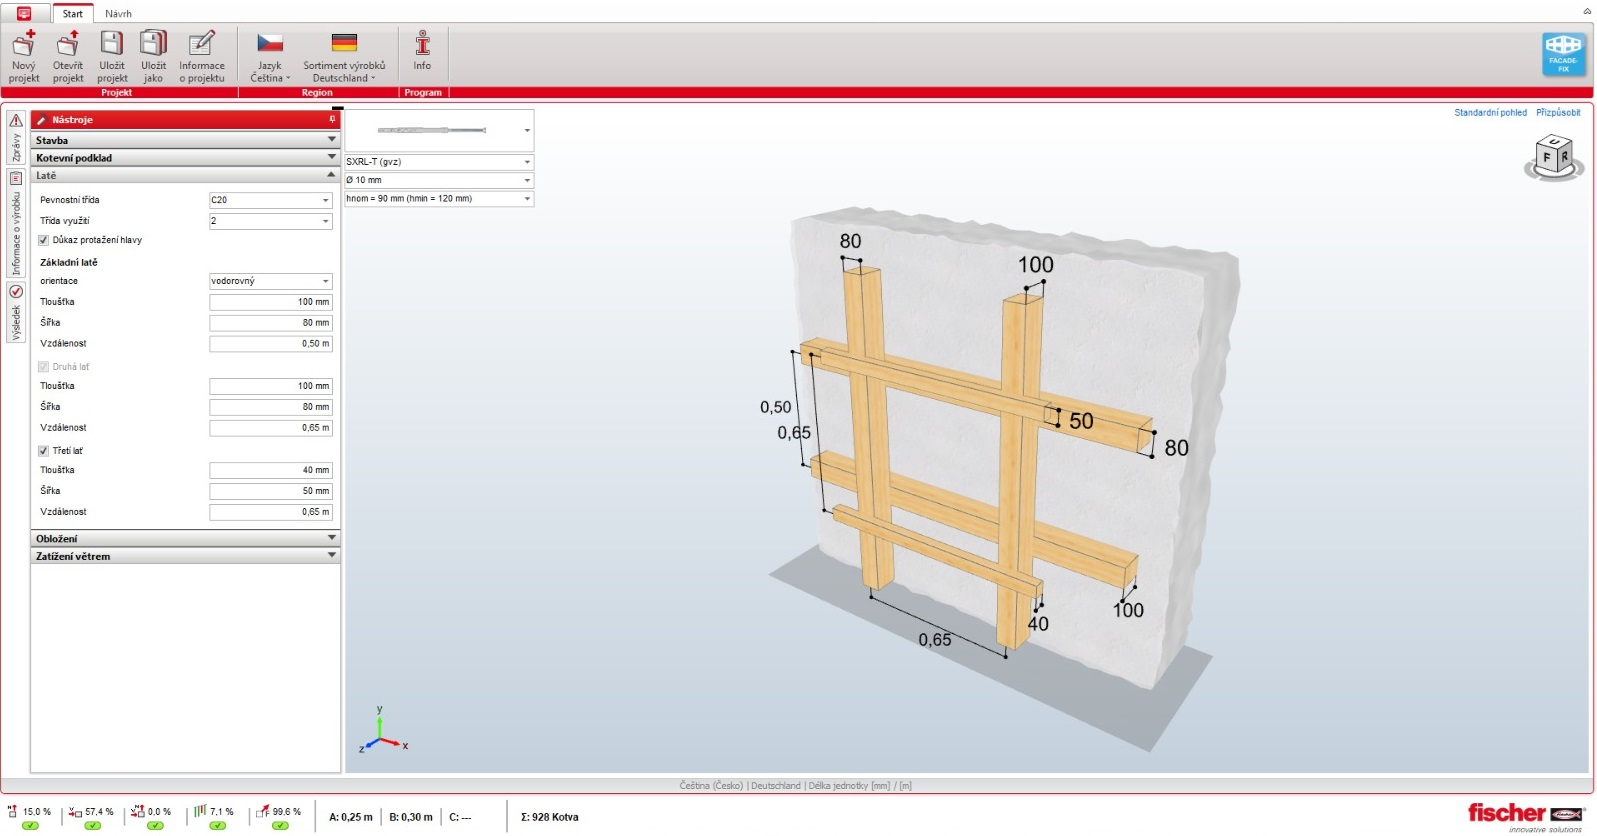The height and width of the screenshot is (836, 1597).
Task: Open the Zprávy side tab
Action: [16, 136]
